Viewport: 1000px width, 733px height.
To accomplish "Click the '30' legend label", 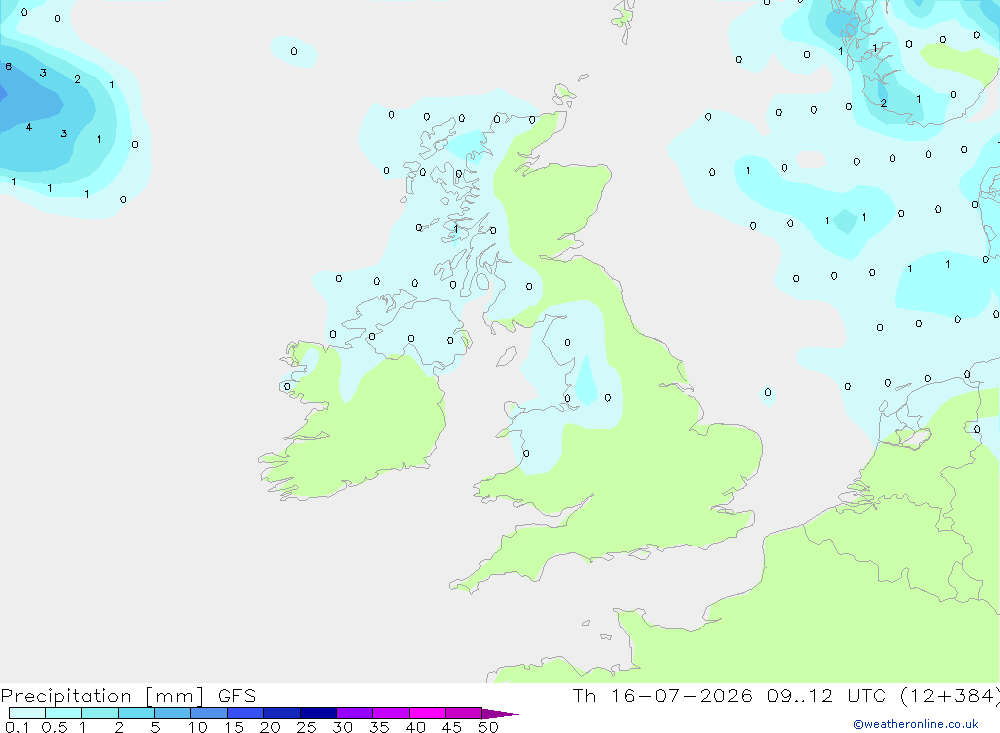I will pos(342,727).
